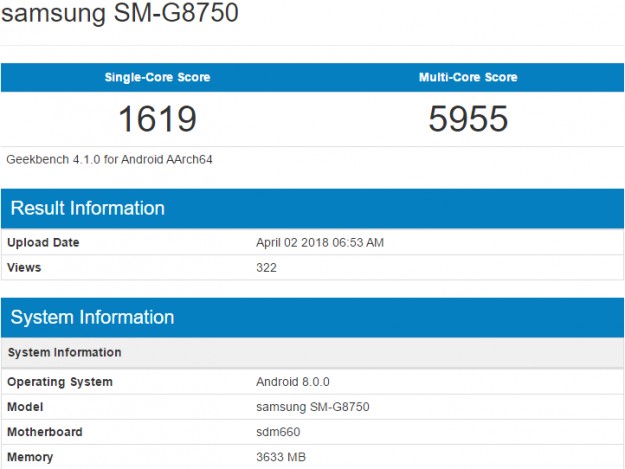This screenshot has height=469, width=625.
Task: Click the April 02 2018 upload date value
Action: 320,243
